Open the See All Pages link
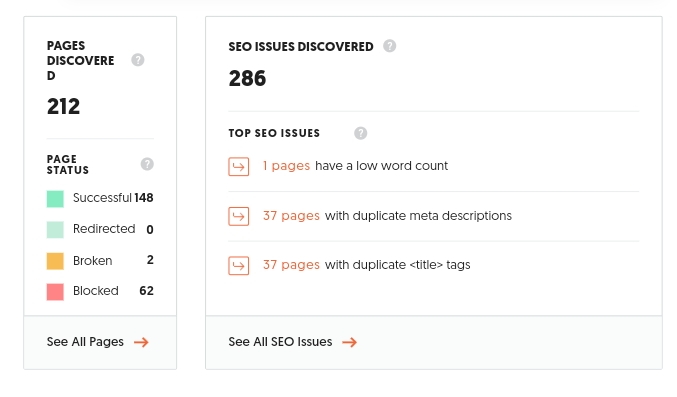Viewport: 677px width, 397px height. [85, 342]
